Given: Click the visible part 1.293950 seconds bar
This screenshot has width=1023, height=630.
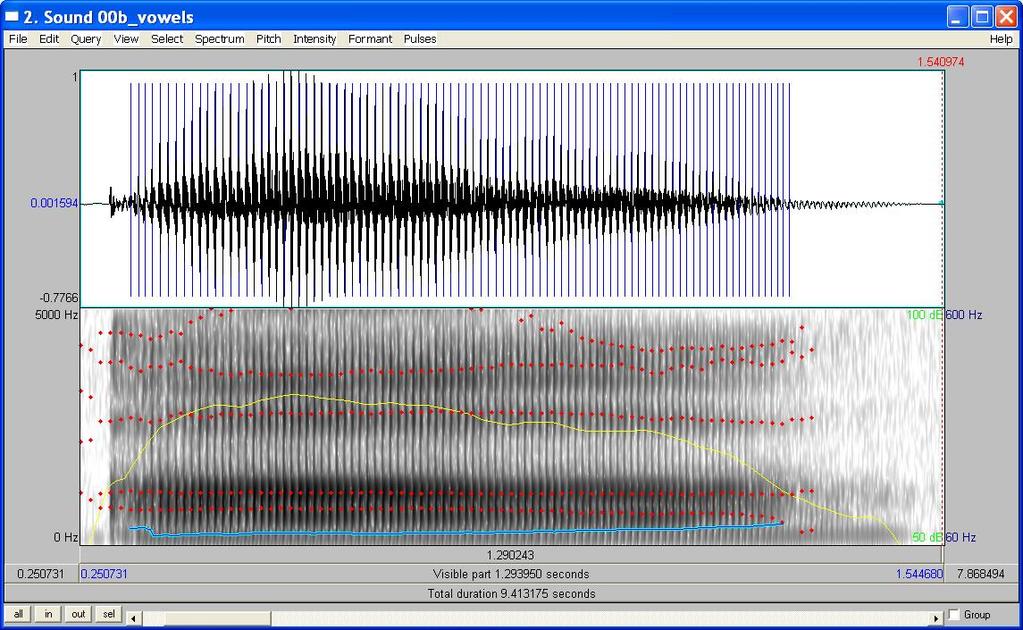Looking at the screenshot, I should 511,574.
